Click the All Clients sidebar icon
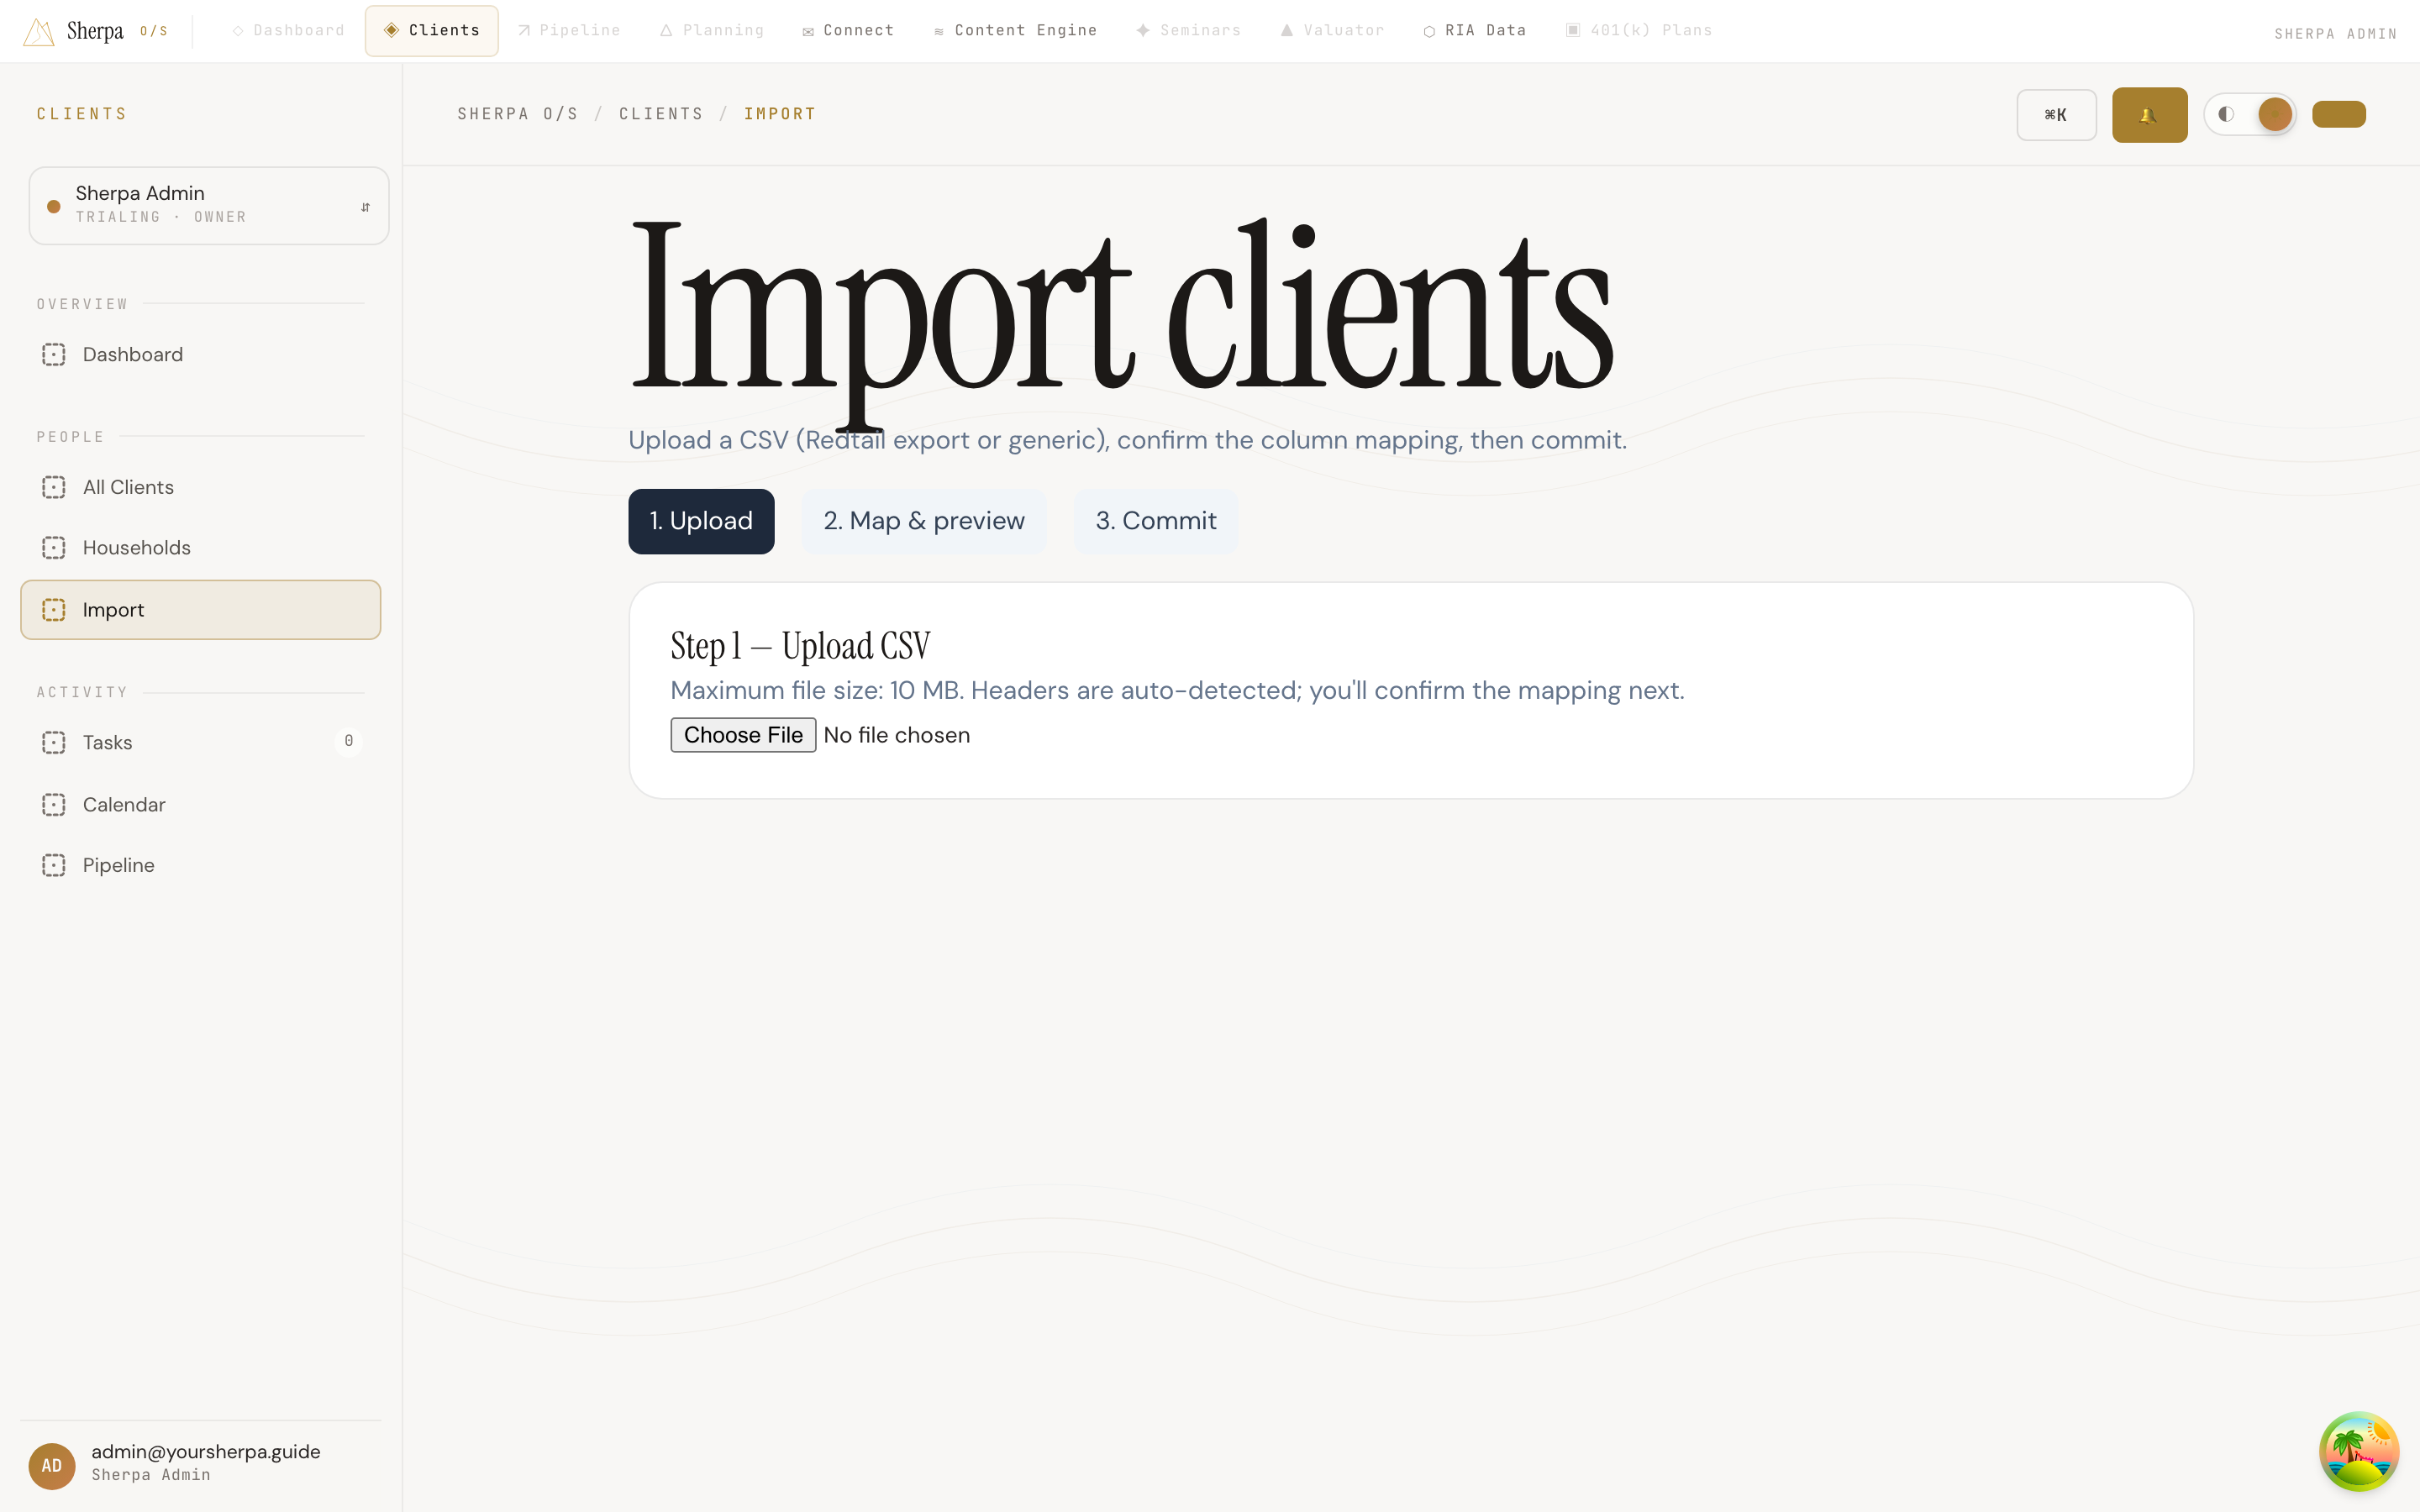Viewport: 2420px width, 1512px height. tap(54, 487)
